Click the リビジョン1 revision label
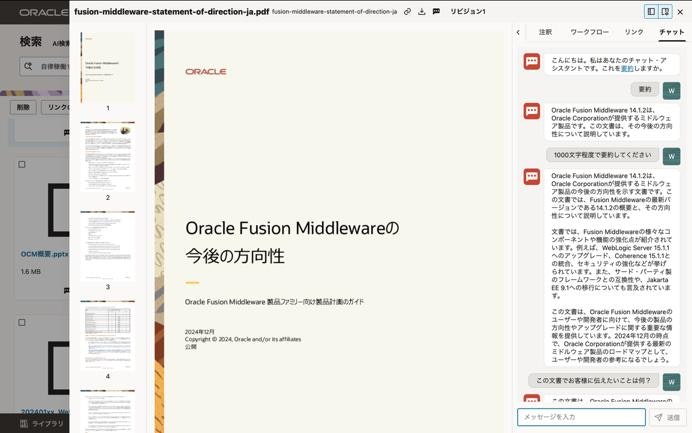Viewport: 692px width, 433px height. [467, 11]
